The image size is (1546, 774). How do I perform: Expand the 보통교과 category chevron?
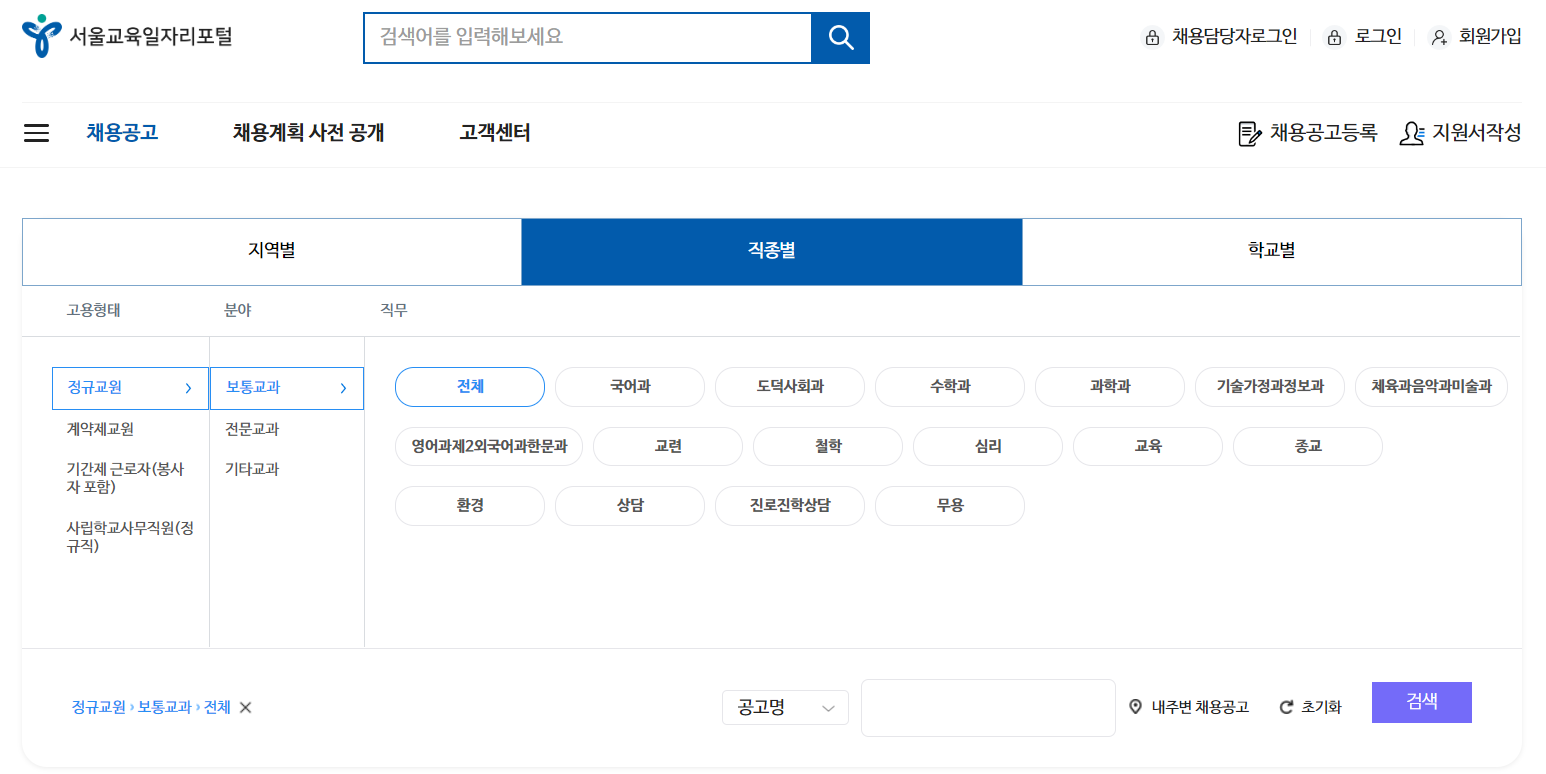(345, 388)
